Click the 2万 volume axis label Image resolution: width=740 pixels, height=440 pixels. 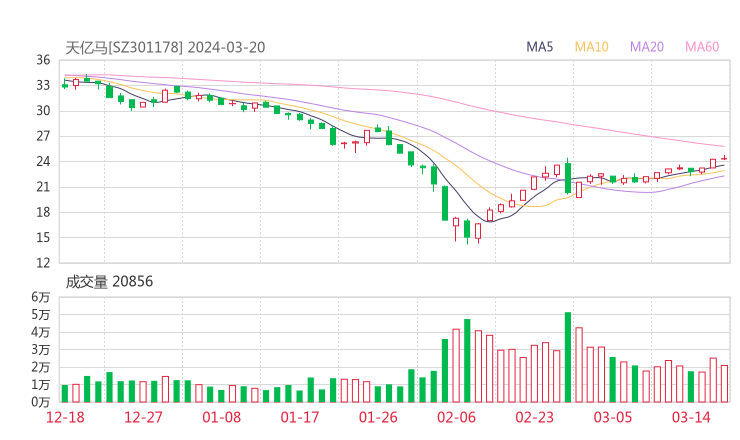tap(41, 367)
